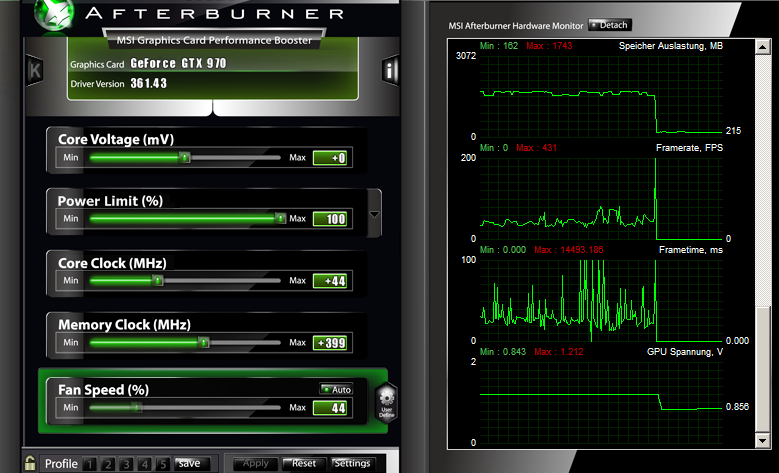Click the Apply button
This screenshot has width=779, height=473.
click(255, 464)
